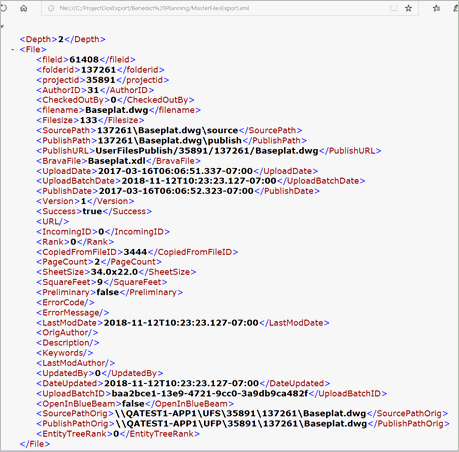Select SheetSize value 34.0x22.0
The width and height of the screenshot is (459, 452).
(114, 272)
